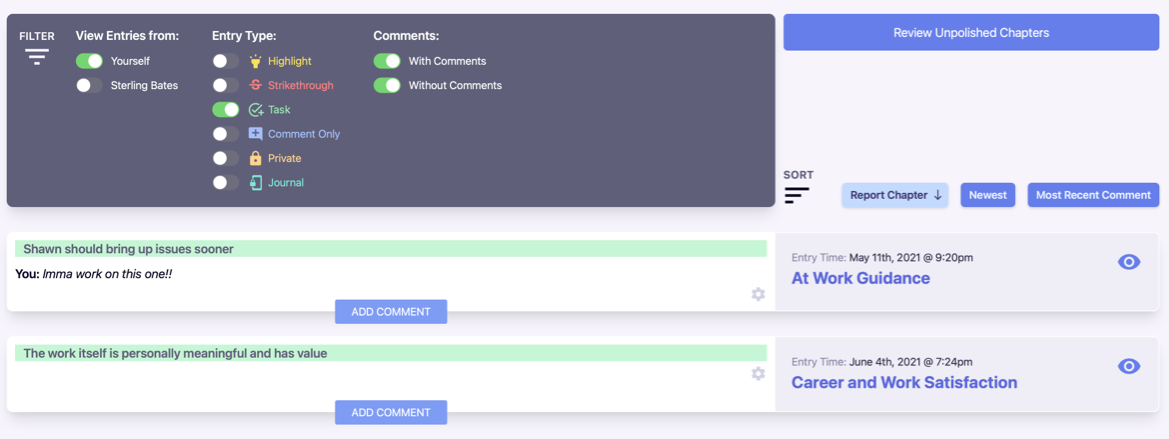Open gear settings for Shawn entry
1169x439 pixels.
(758, 294)
